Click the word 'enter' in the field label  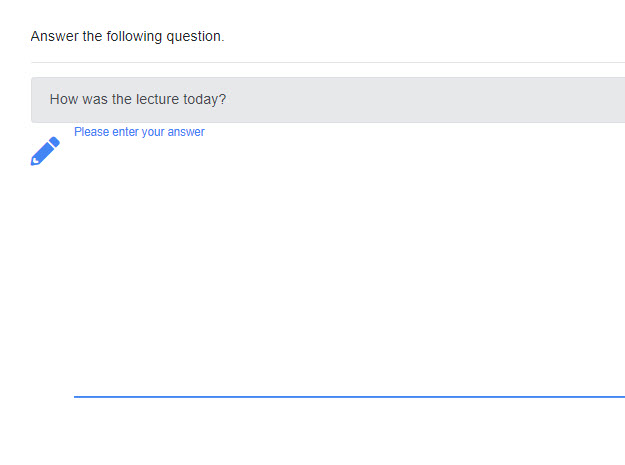click(x=125, y=132)
